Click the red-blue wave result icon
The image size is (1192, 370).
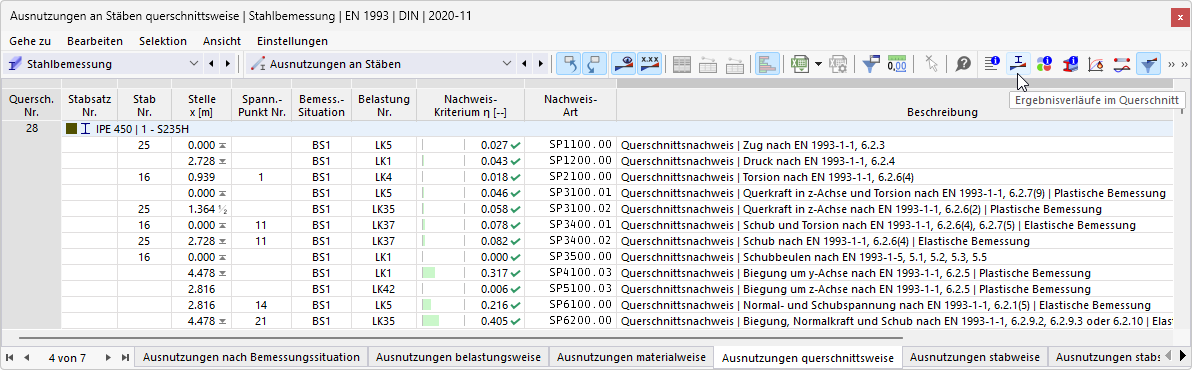pyautogui.click(x=1122, y=64)
